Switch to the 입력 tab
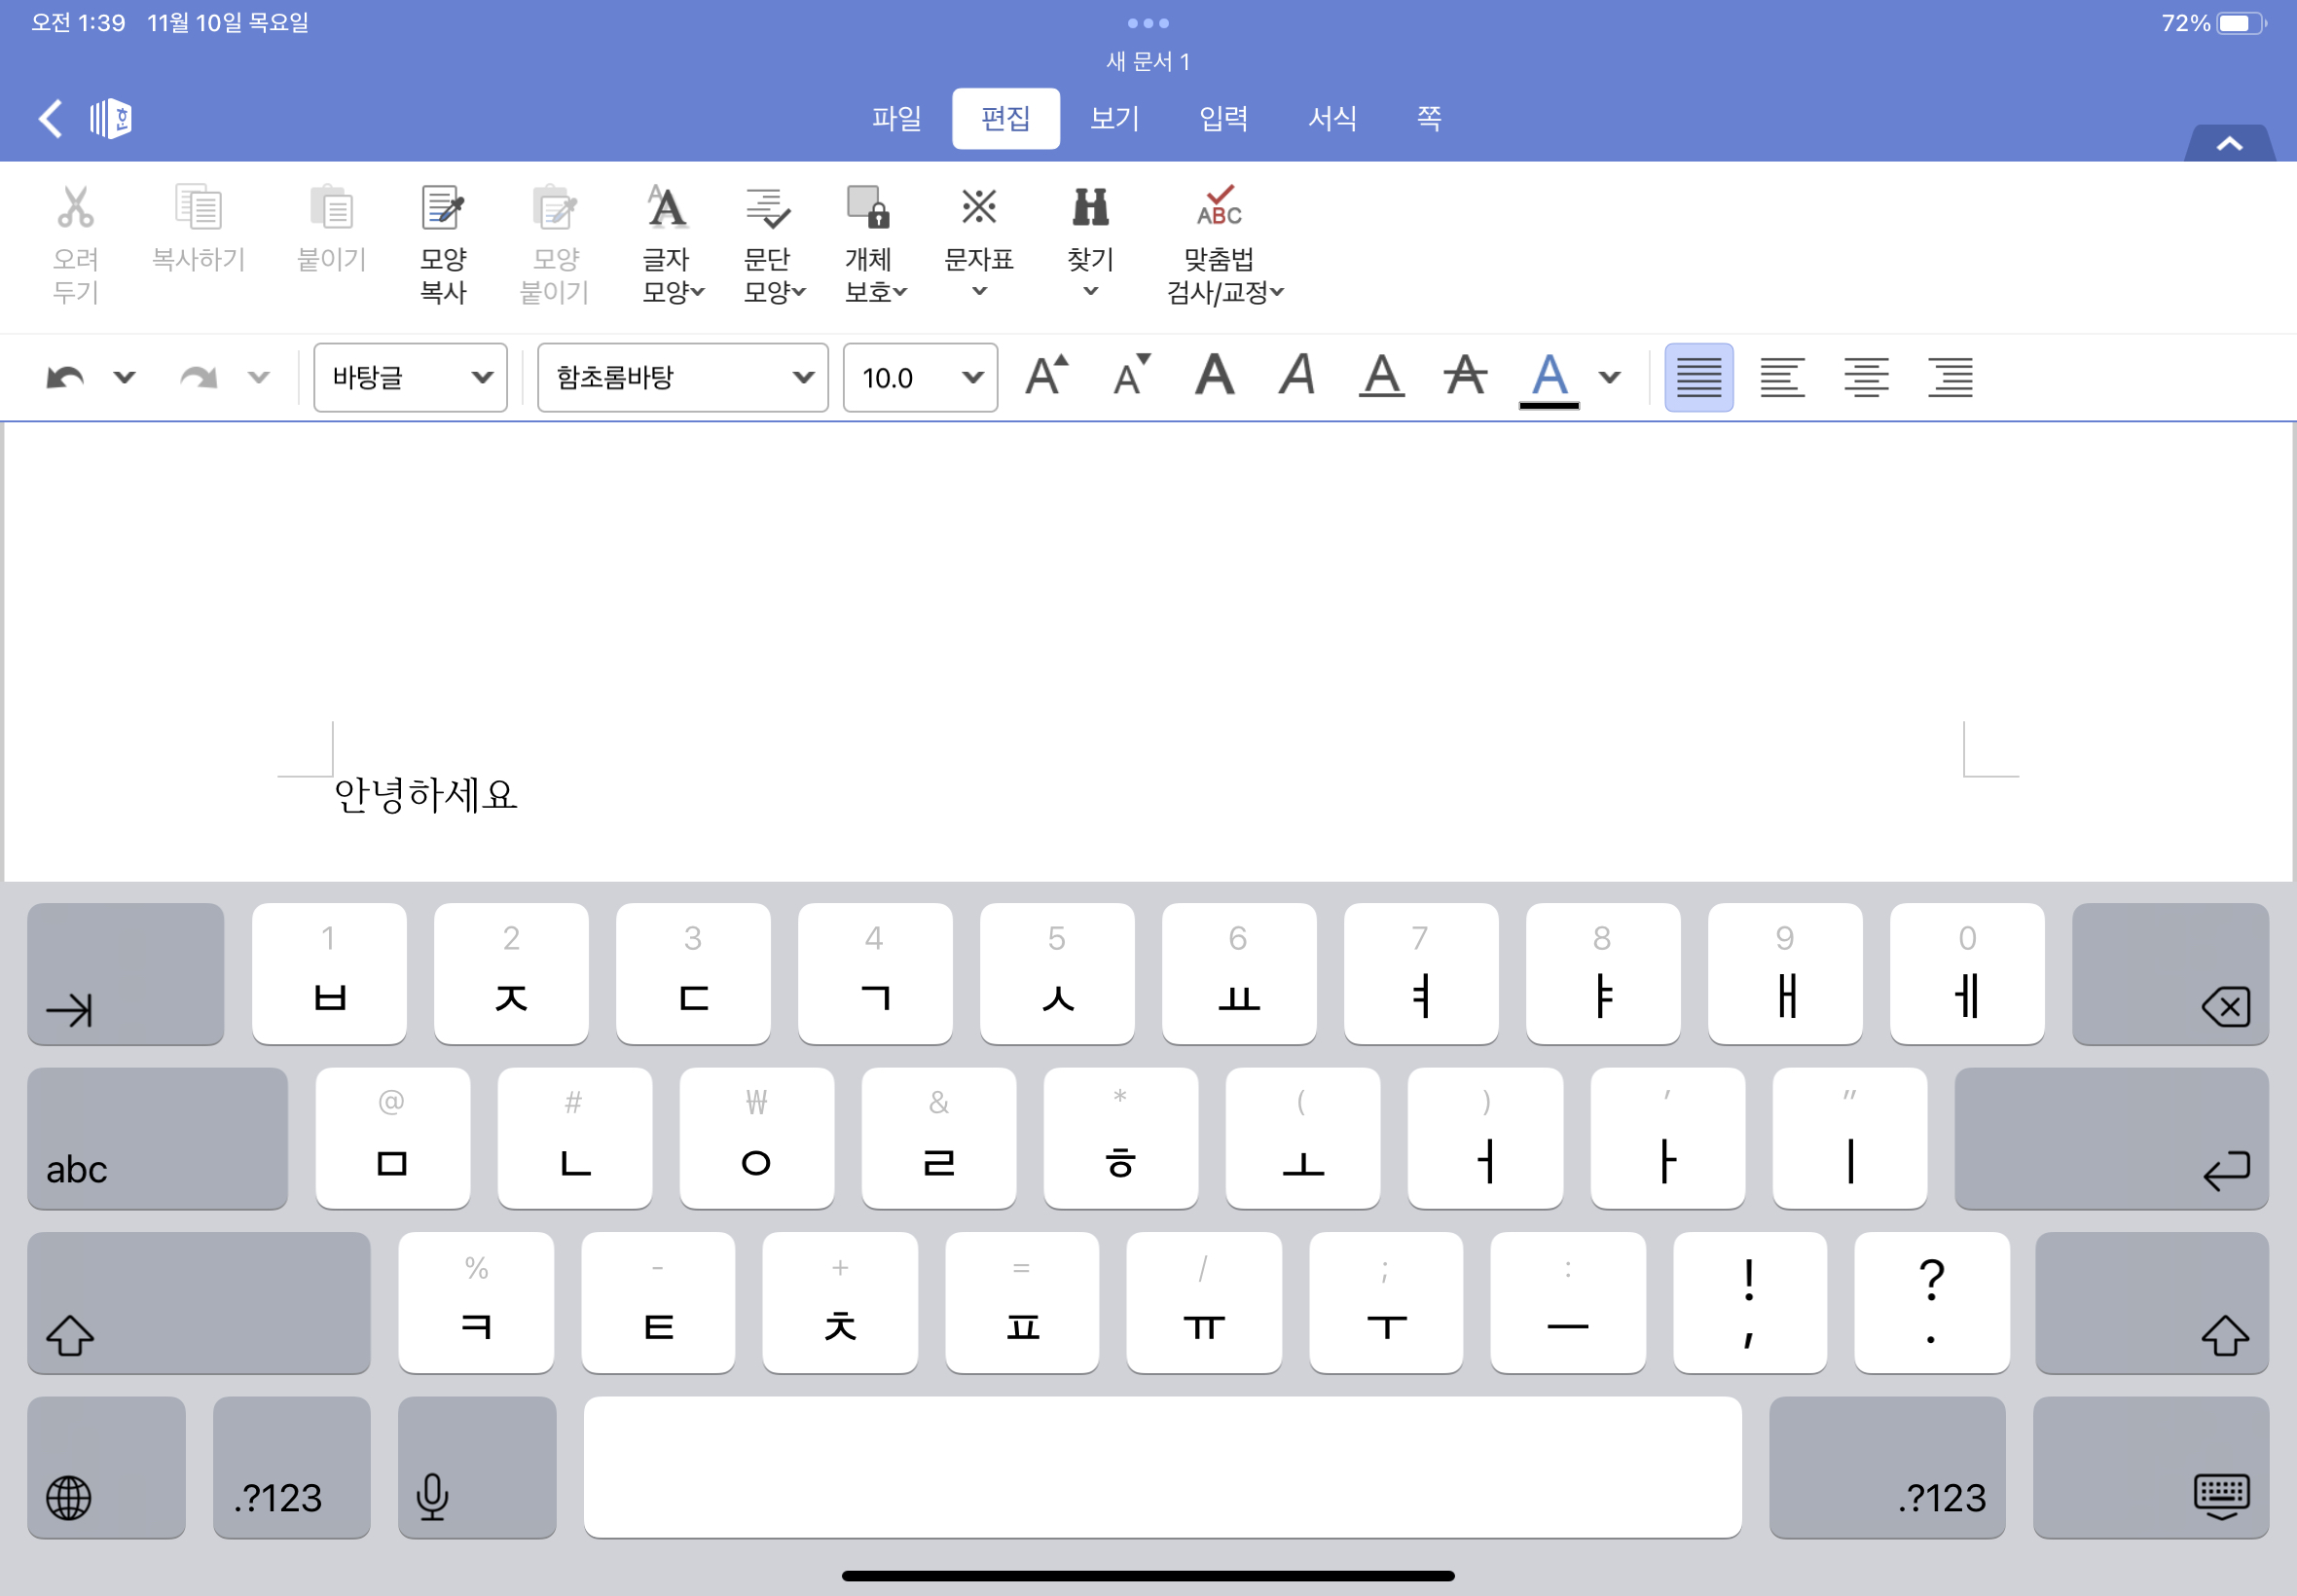 1223,118
